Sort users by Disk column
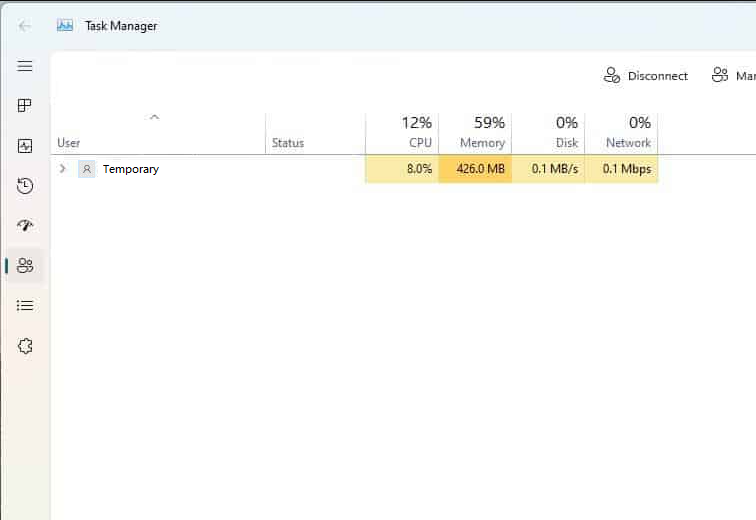756x520 pixels. pos(548,132)
